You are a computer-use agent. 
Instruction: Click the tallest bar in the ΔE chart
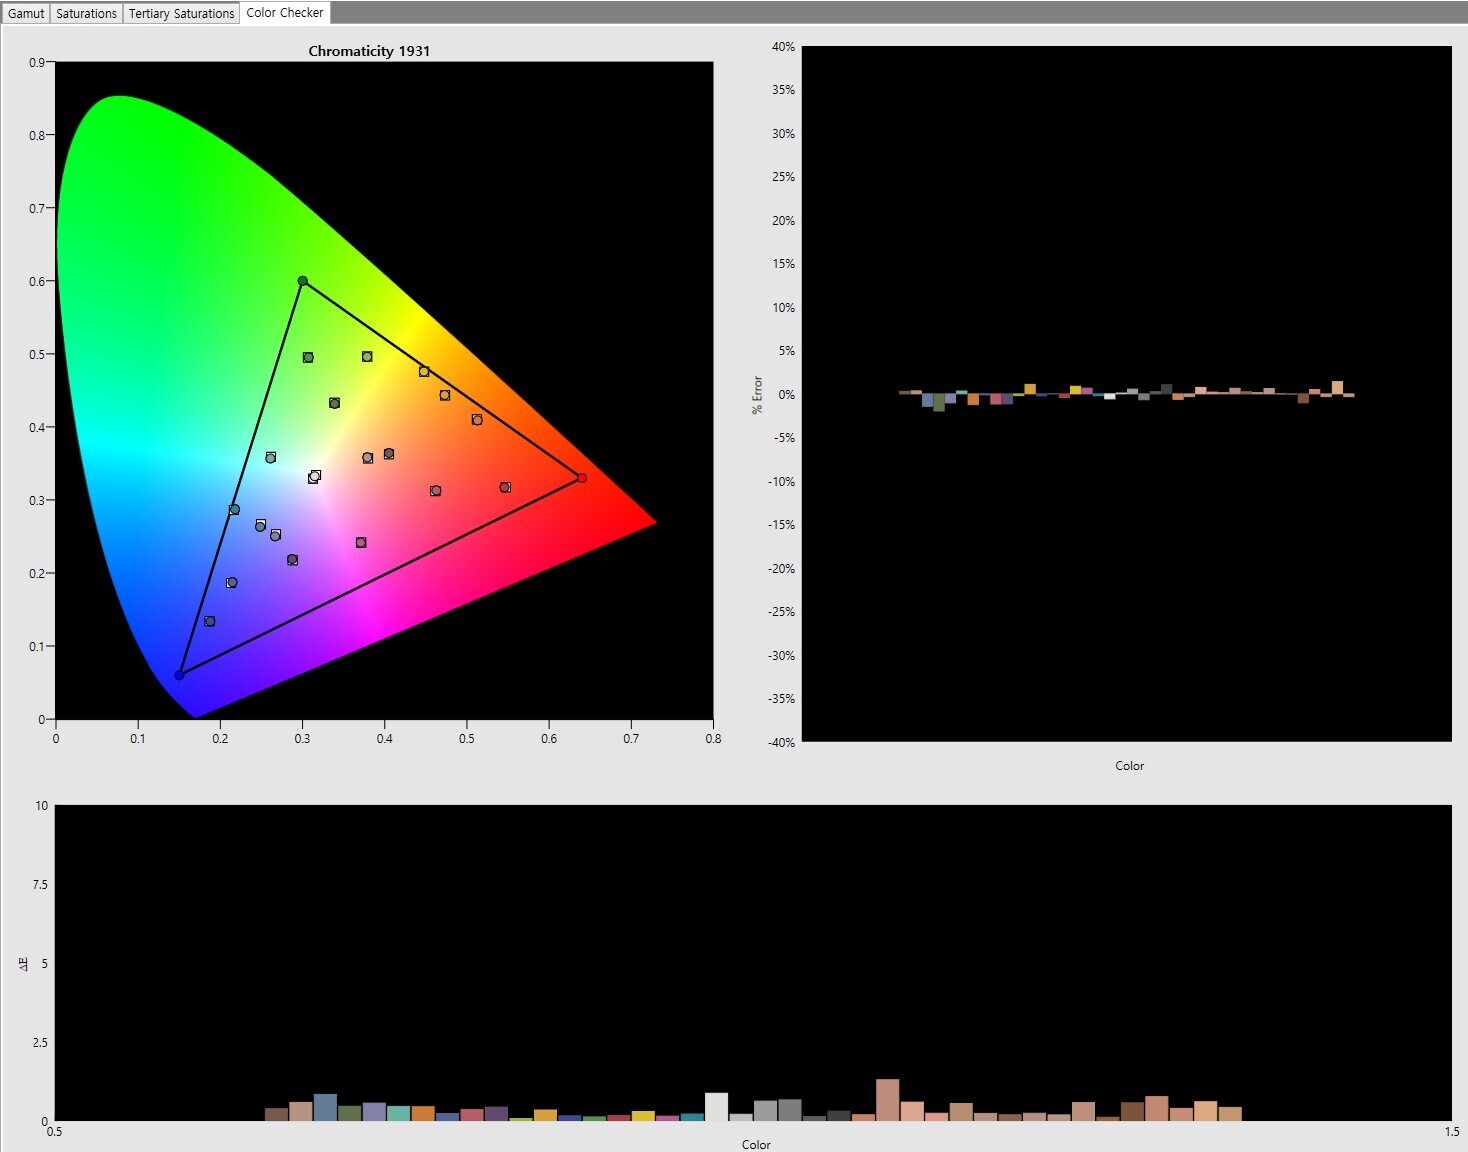pyautogui.click(x=887, y=1100)
